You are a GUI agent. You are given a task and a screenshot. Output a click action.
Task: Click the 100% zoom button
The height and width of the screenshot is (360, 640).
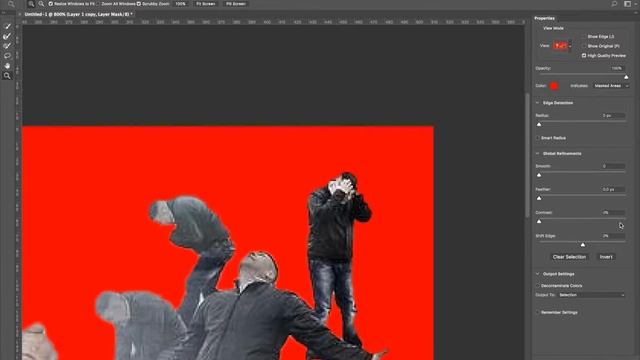180,4
